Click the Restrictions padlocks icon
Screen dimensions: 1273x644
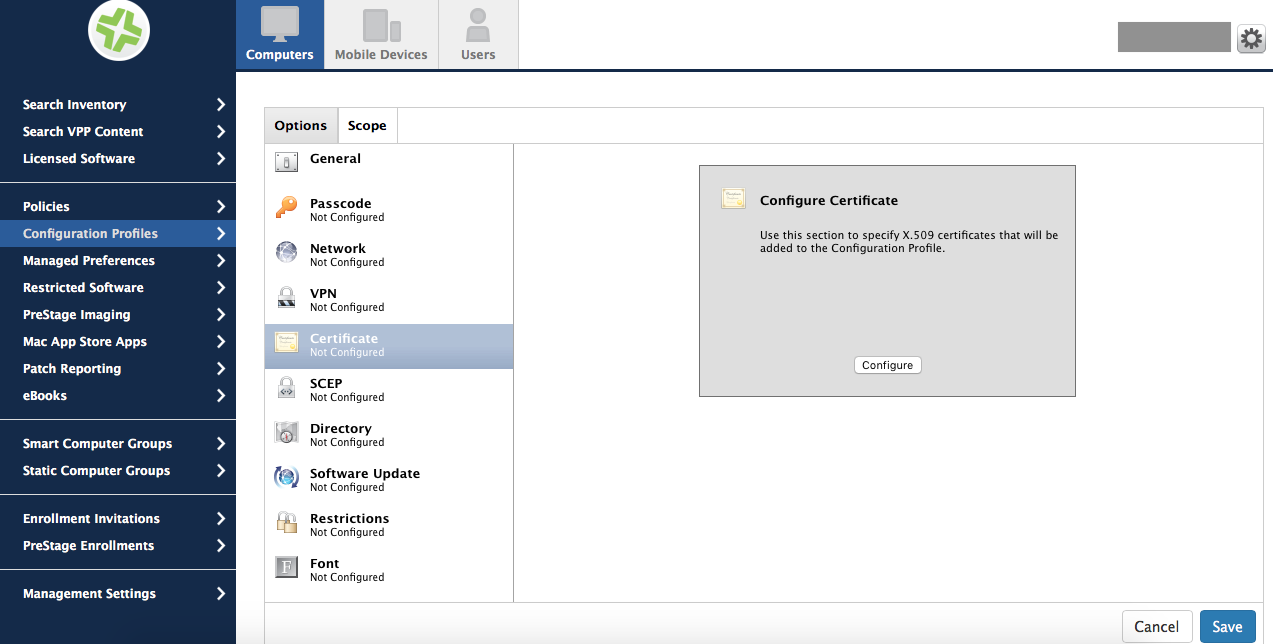[x=287, y=522]
